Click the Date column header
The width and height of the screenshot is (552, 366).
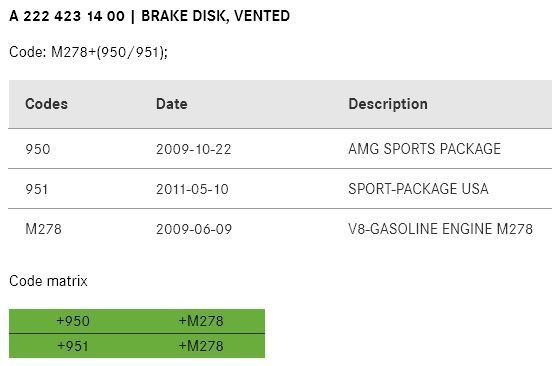(x=172, y=104)
